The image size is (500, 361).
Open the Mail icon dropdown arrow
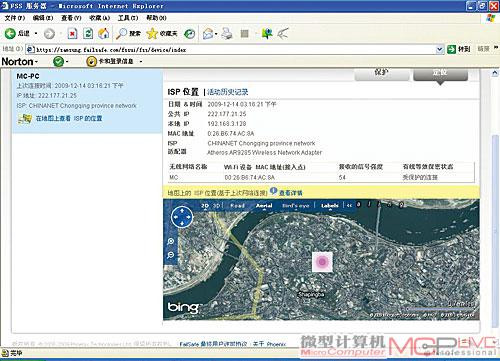click(x=216, y=34)
